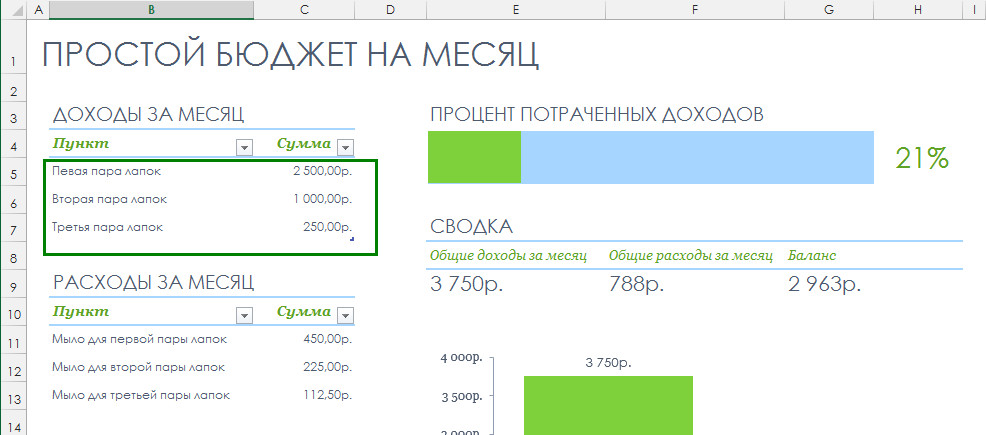Select row 8 header
The image size is (986, 435).
13,258
